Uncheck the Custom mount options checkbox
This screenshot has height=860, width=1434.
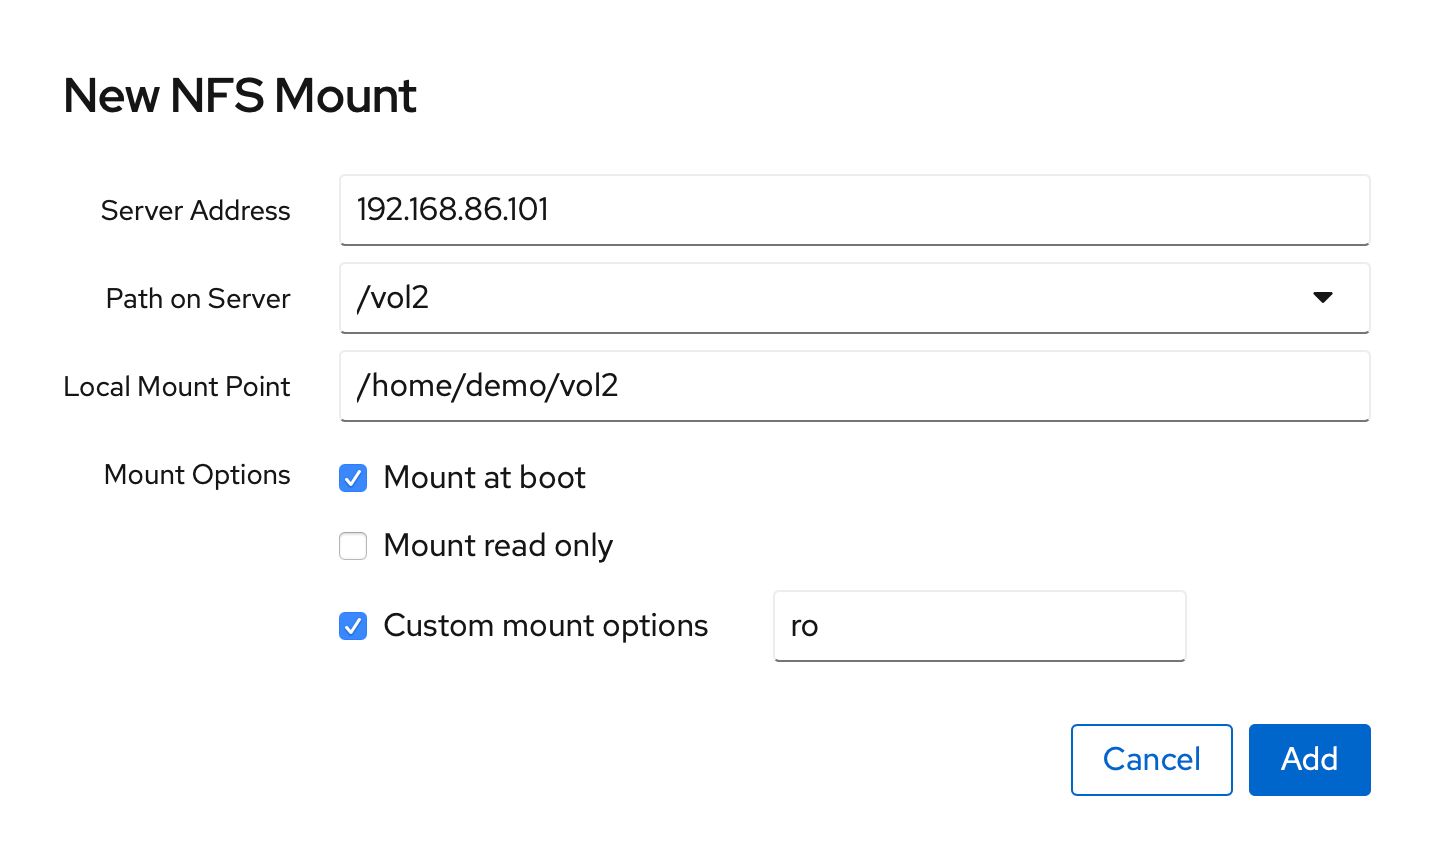click(x=352, y=626)
